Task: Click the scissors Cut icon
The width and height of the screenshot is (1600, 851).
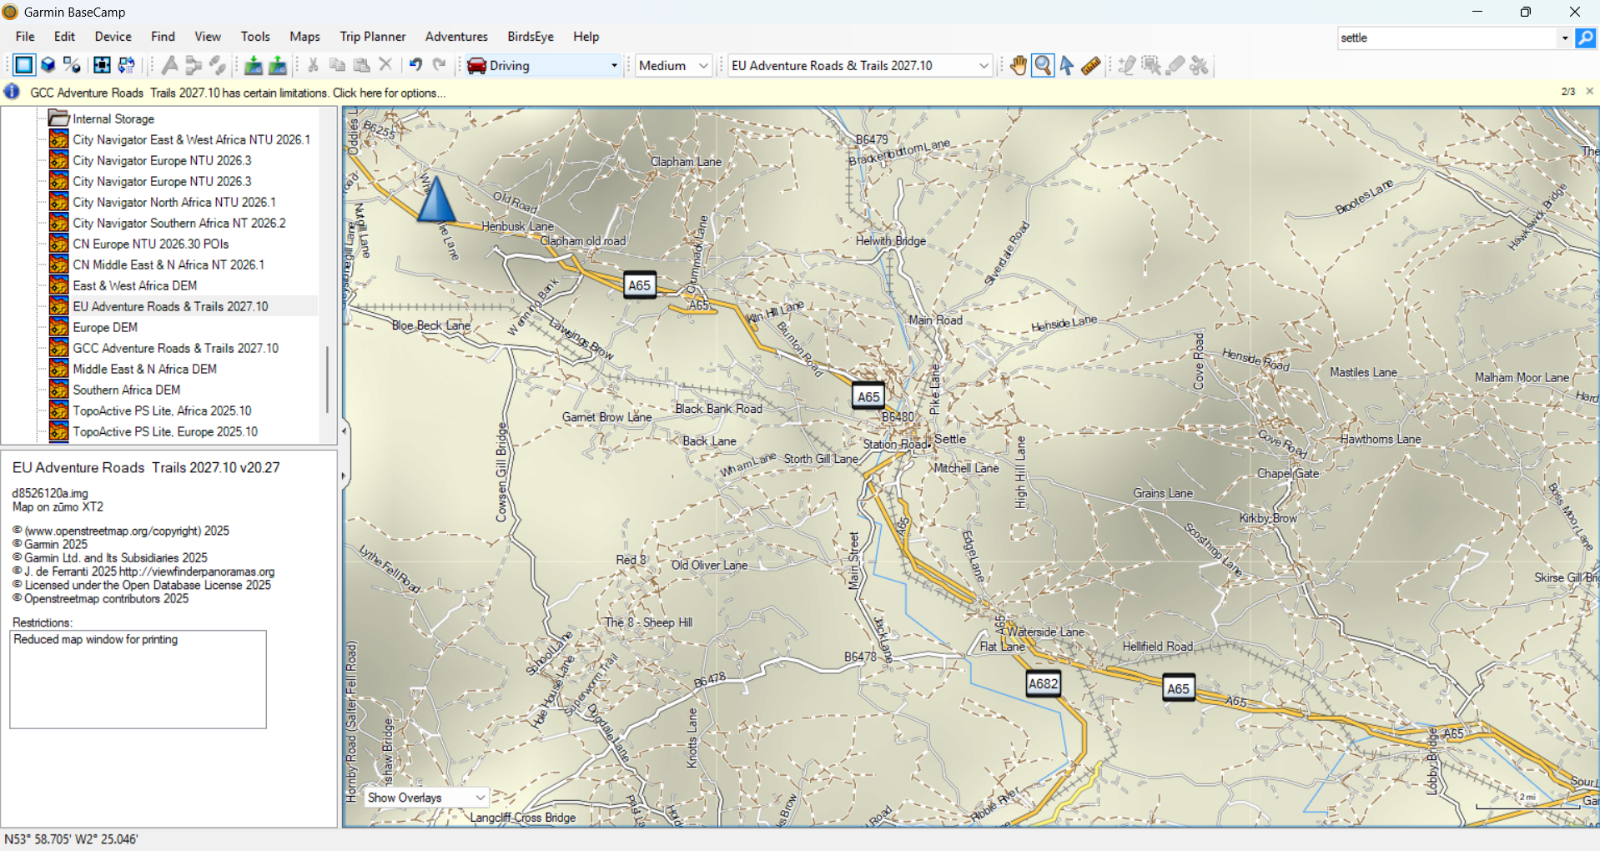Action: click(313, 65)
